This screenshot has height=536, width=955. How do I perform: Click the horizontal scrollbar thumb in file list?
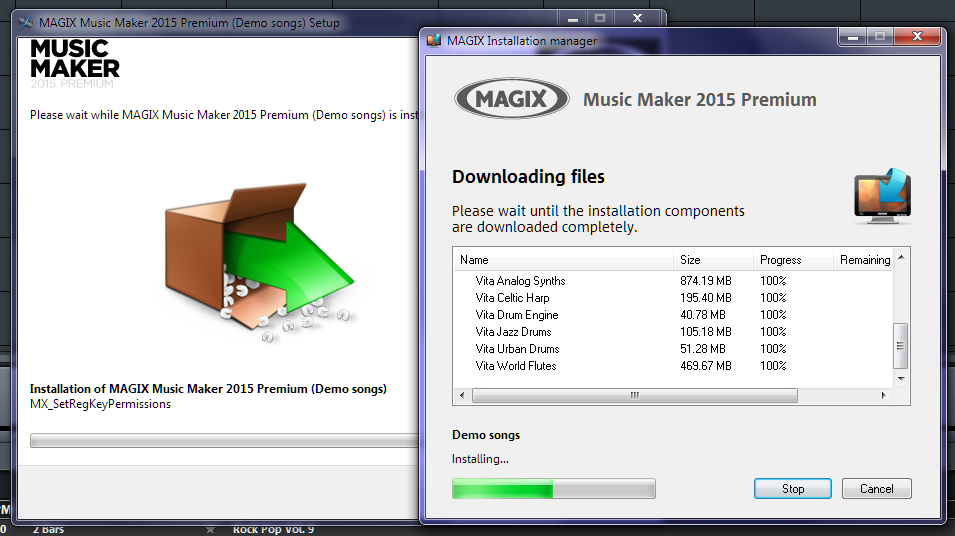pyautogui.click(x=635, y=395)
